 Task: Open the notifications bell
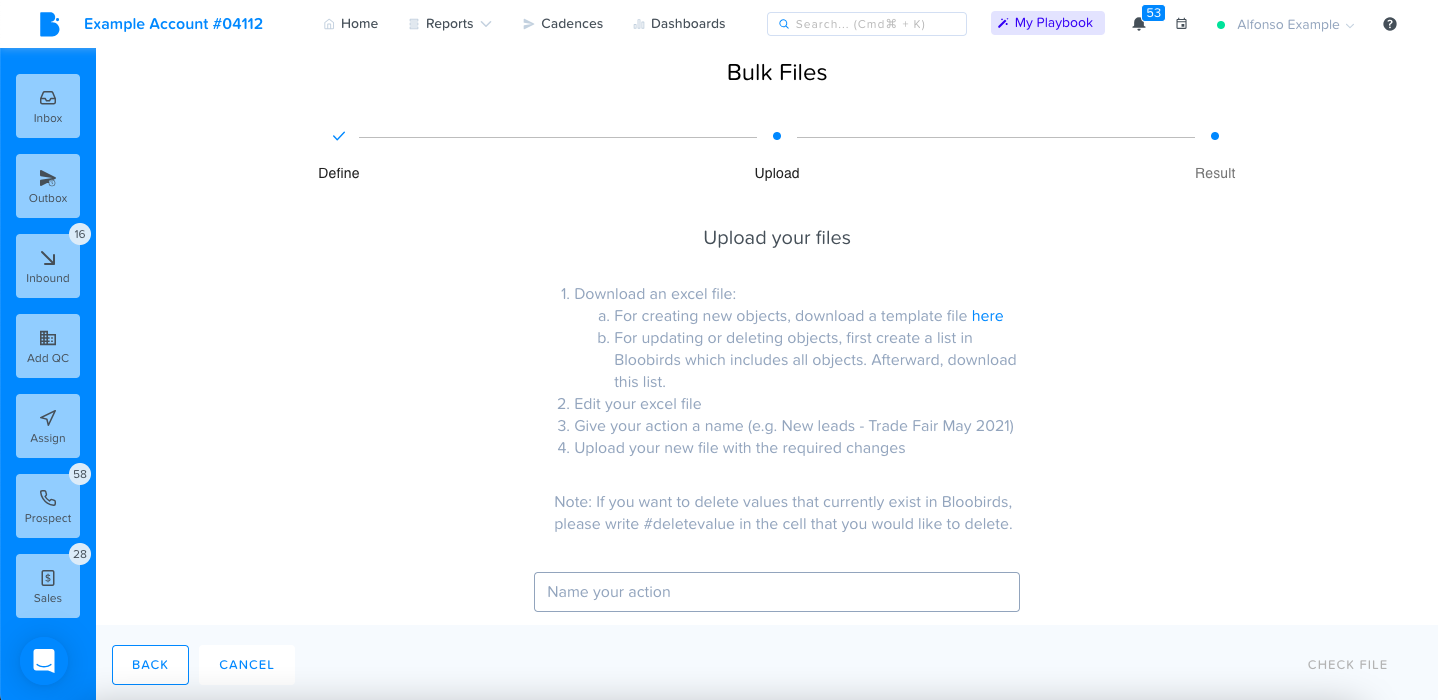coord(1139,24)
